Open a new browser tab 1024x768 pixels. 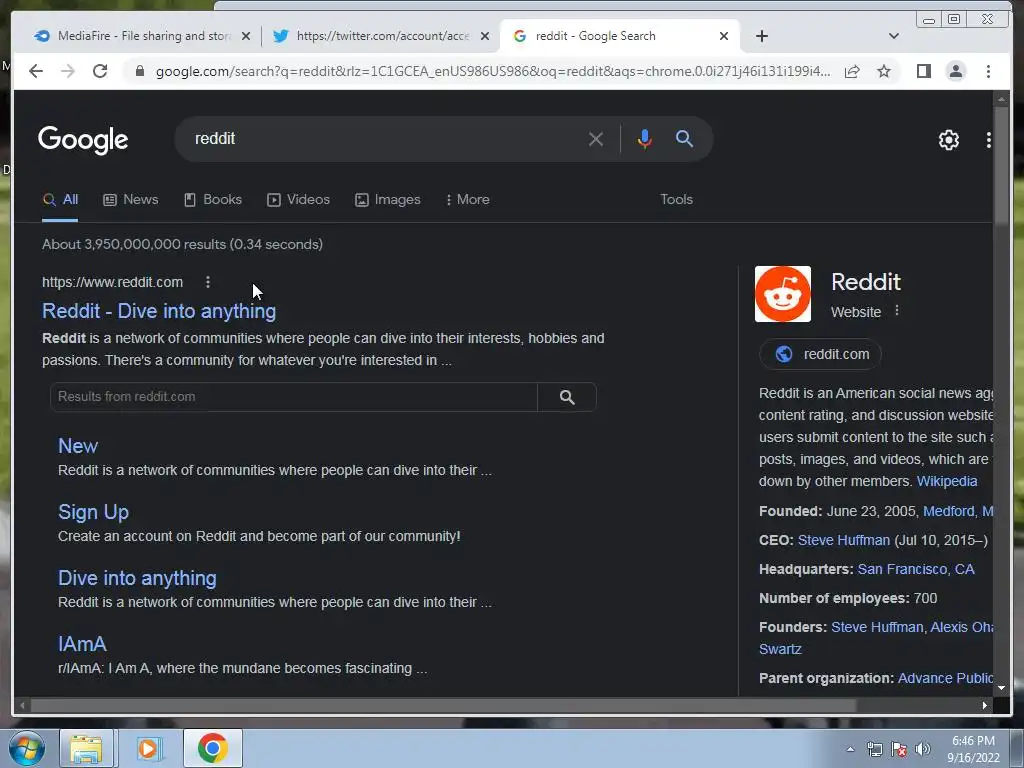click(x=761, y=36)
